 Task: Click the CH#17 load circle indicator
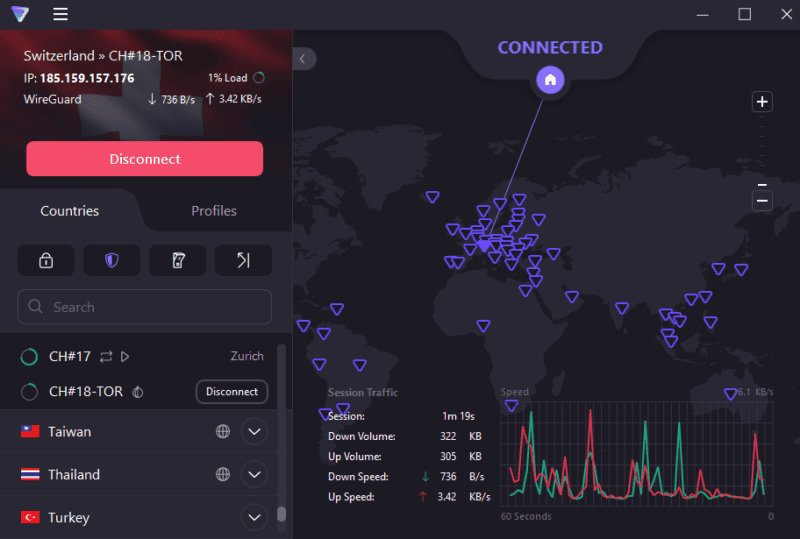tap(29, 356)
